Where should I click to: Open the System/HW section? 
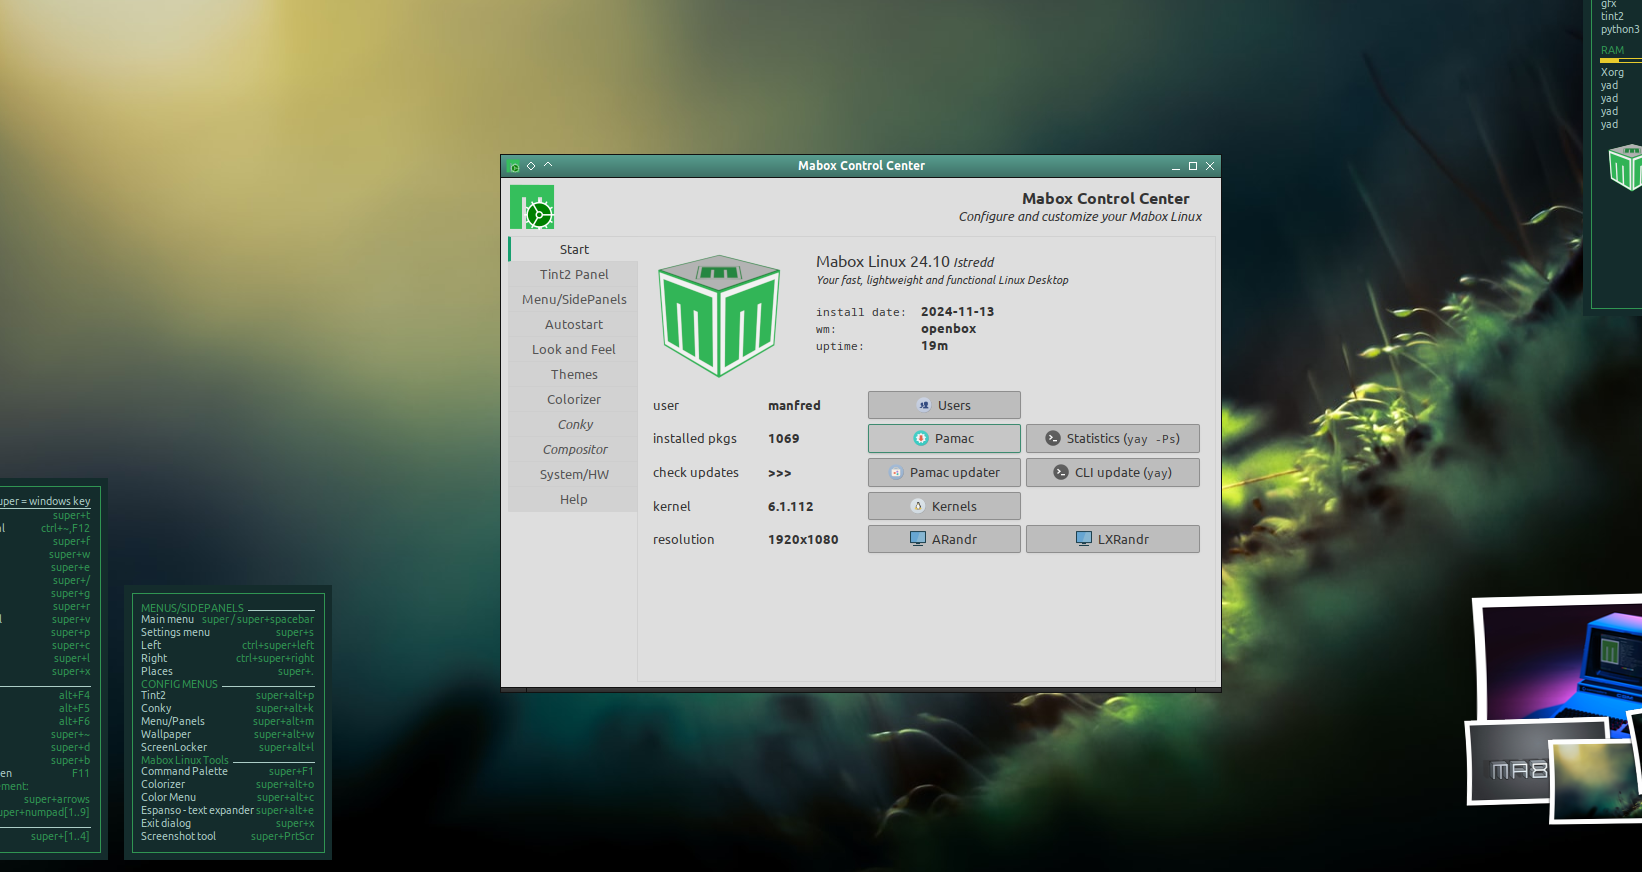click(x=573, y=474)
